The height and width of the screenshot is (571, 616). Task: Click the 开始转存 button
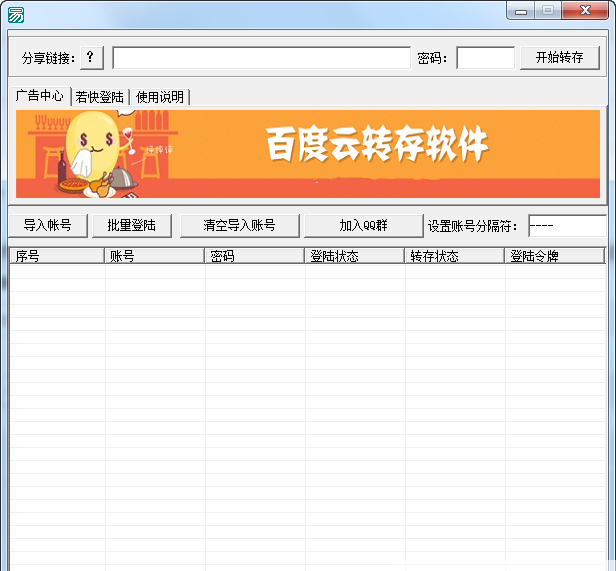coord(560,58)
